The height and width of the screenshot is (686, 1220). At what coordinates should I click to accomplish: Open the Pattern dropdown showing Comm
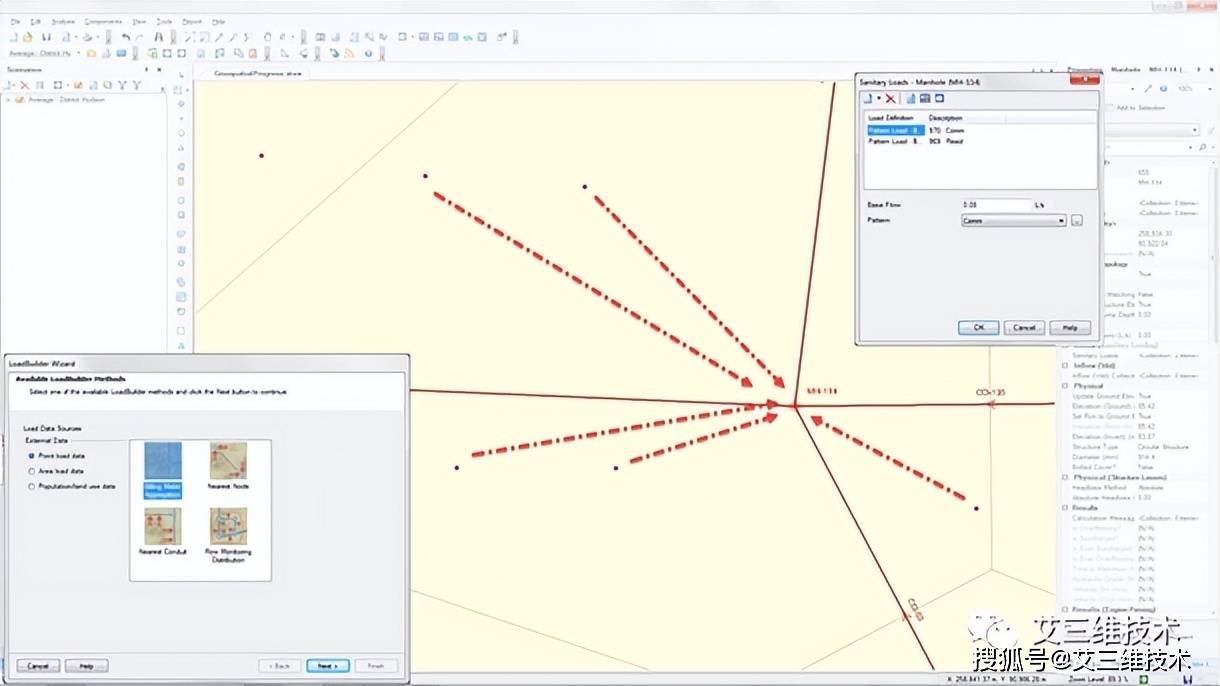click(x=1014, y=220)
